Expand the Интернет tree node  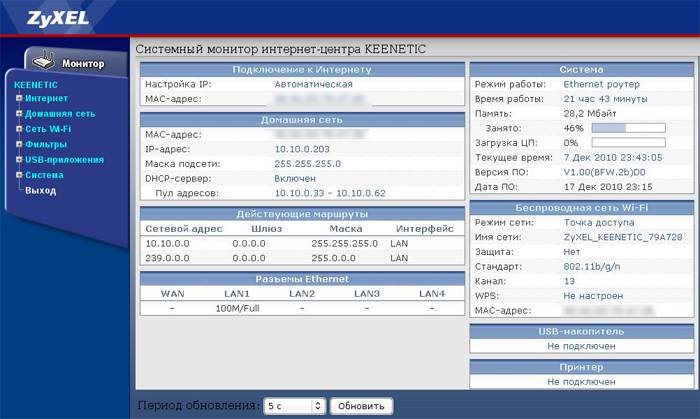pos(19,98)
